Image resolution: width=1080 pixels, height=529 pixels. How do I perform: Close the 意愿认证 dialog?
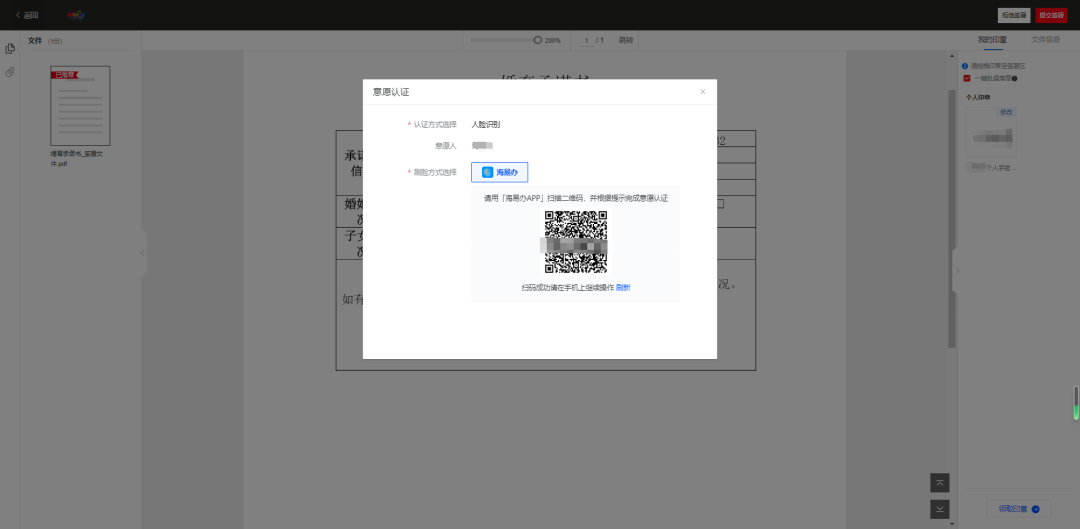[703, 92]
